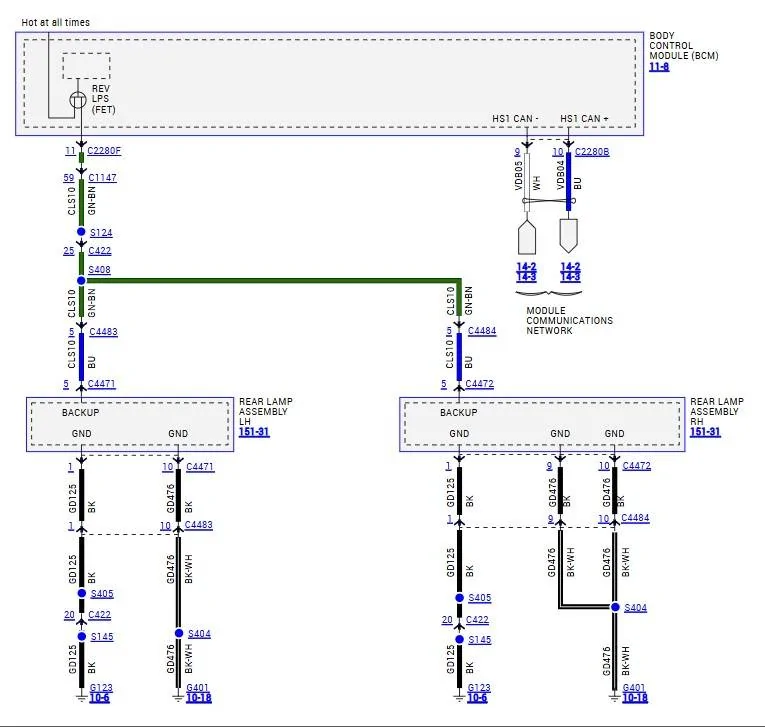The width and height of the screenshot is (765, 727).
Task: Click 'HS1 CAN -' label in BCM
Action: coord(515,119)
